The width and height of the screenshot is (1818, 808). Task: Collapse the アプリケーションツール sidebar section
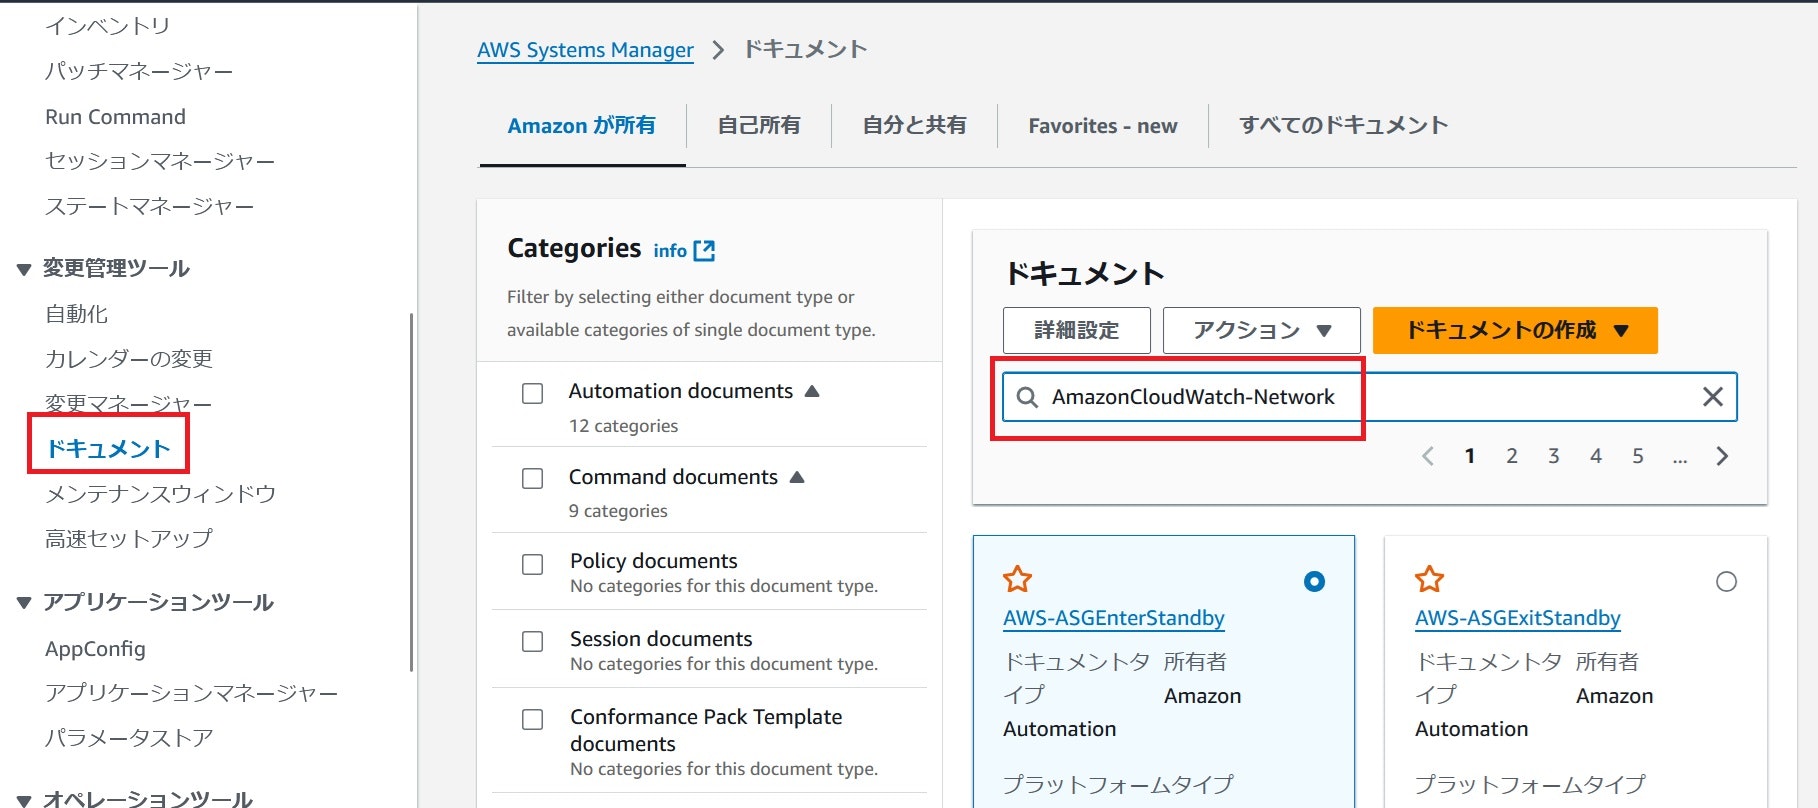click(x=24, y=602)
